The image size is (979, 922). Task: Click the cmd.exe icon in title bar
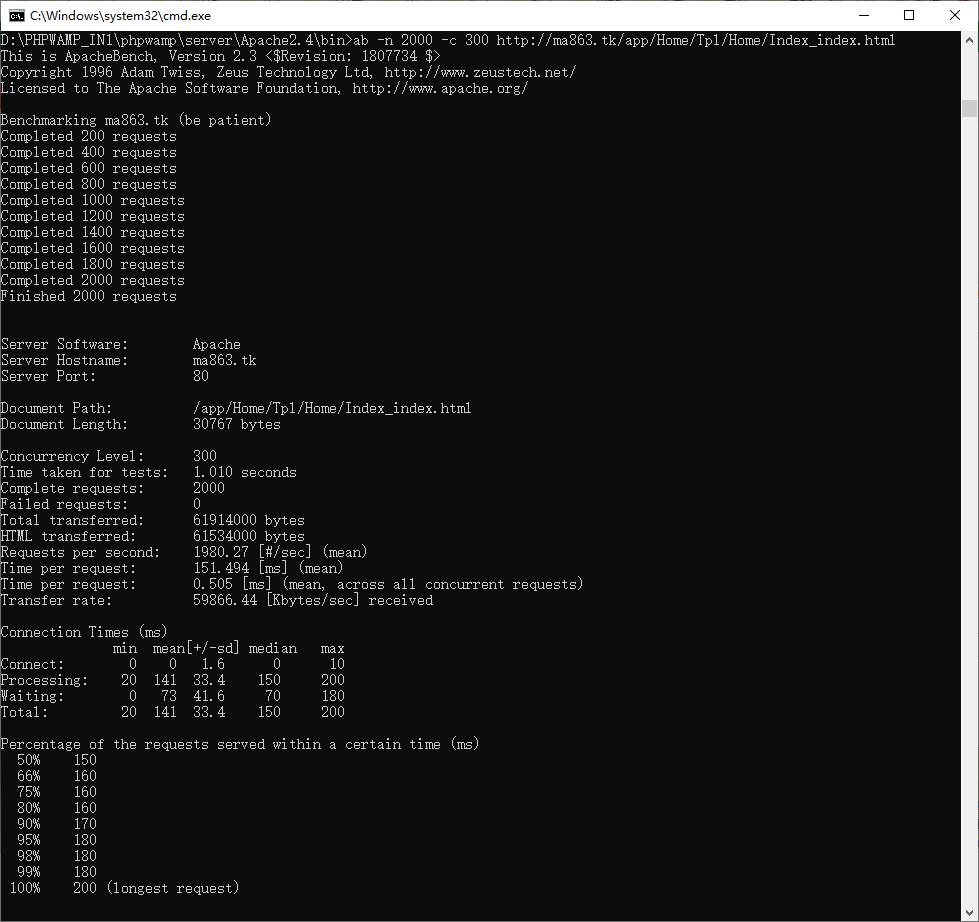click(x=17, y=15)
